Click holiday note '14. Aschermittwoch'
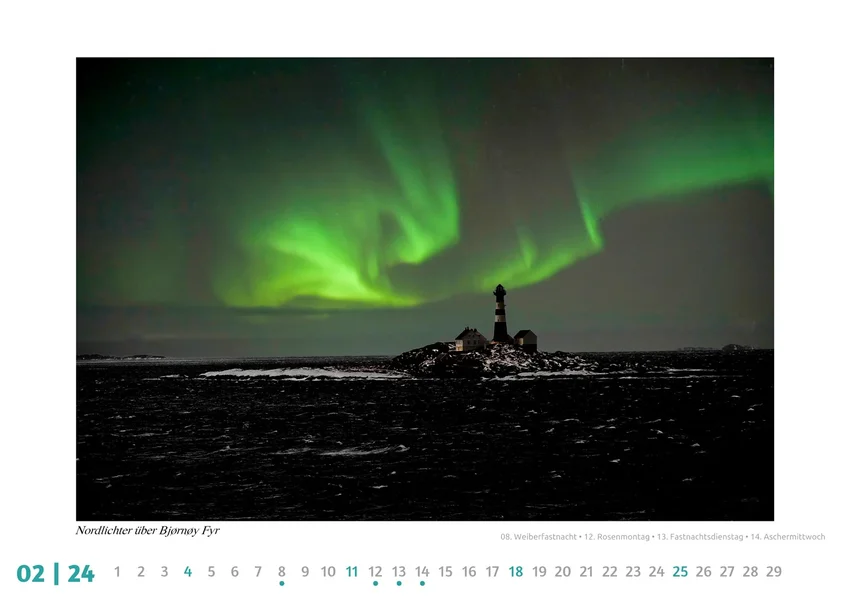The height and width of the screenshot is (600, 850). tap(788, 537)
